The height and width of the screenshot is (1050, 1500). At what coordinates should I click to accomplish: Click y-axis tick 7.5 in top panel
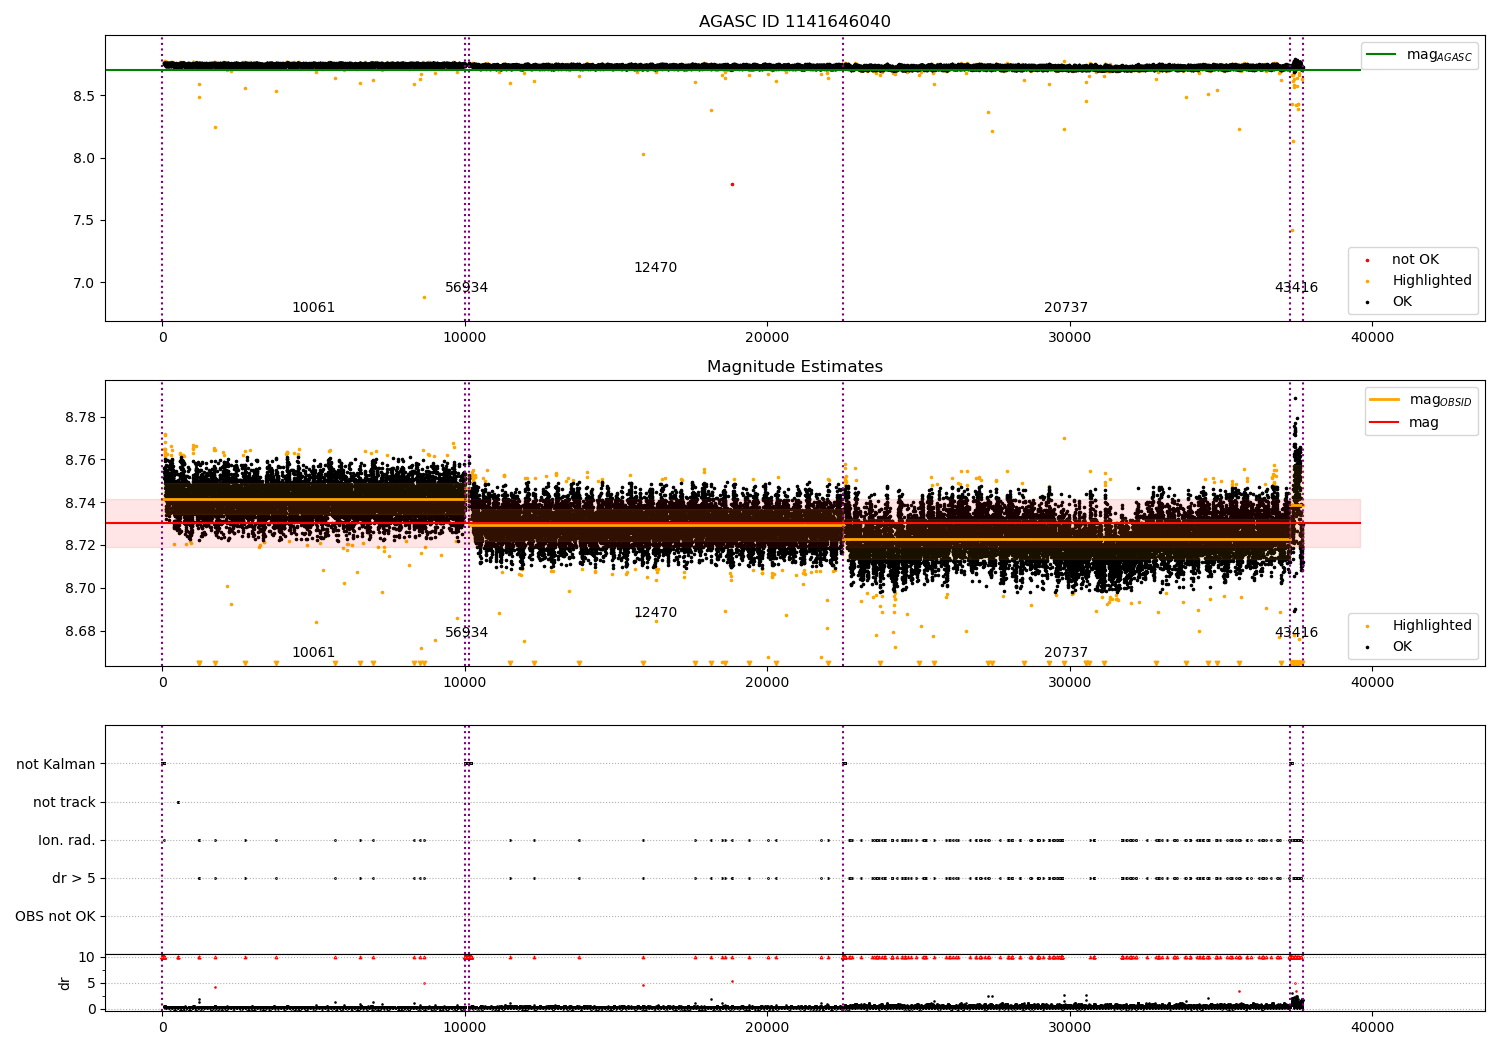coord(84,221)
